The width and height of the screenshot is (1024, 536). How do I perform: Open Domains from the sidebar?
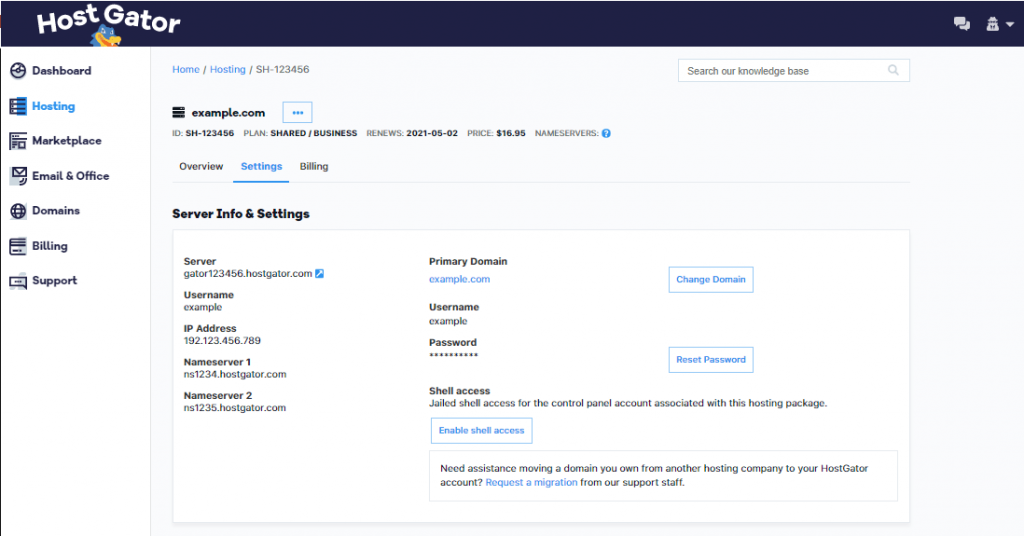point(56,210)
